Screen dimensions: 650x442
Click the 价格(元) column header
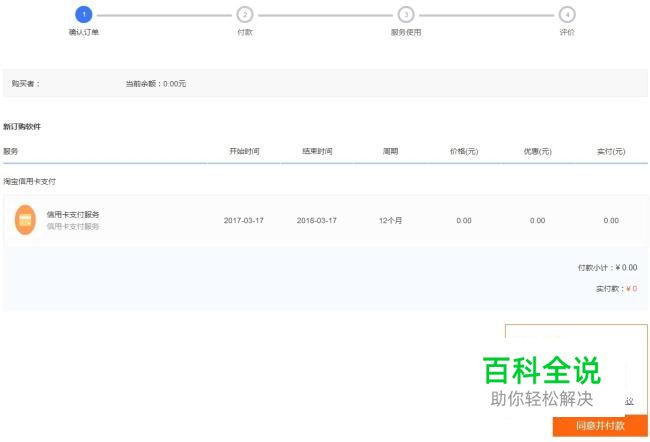coord(464,151)
